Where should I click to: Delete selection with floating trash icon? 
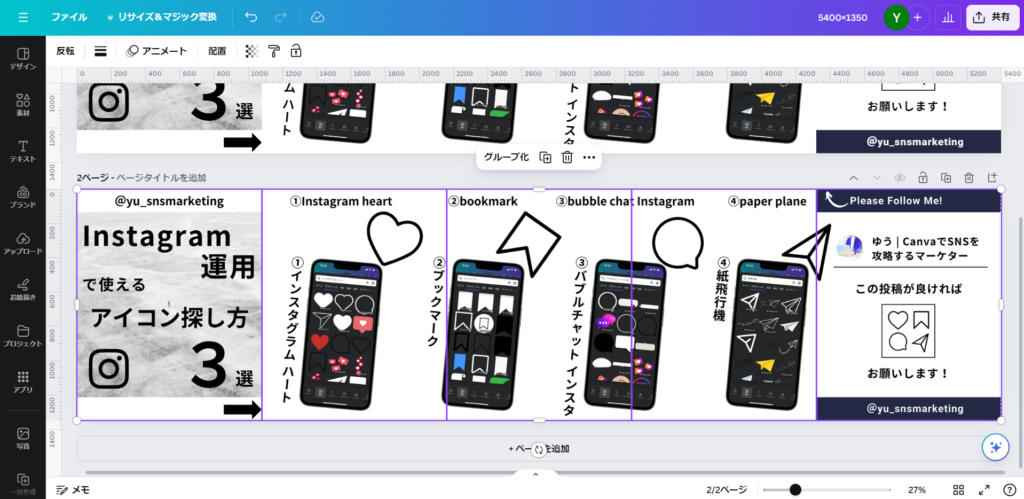click(x=567, y=157)
